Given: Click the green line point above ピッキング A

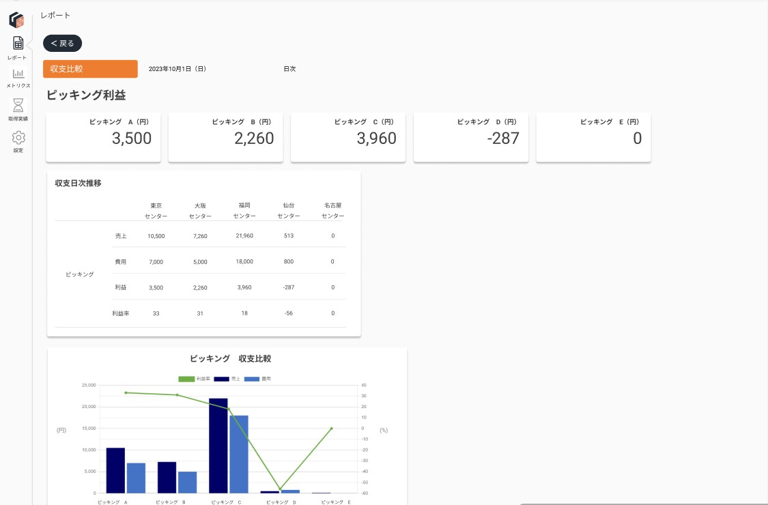Looking at the screenshot, I should tap(125, 393).
